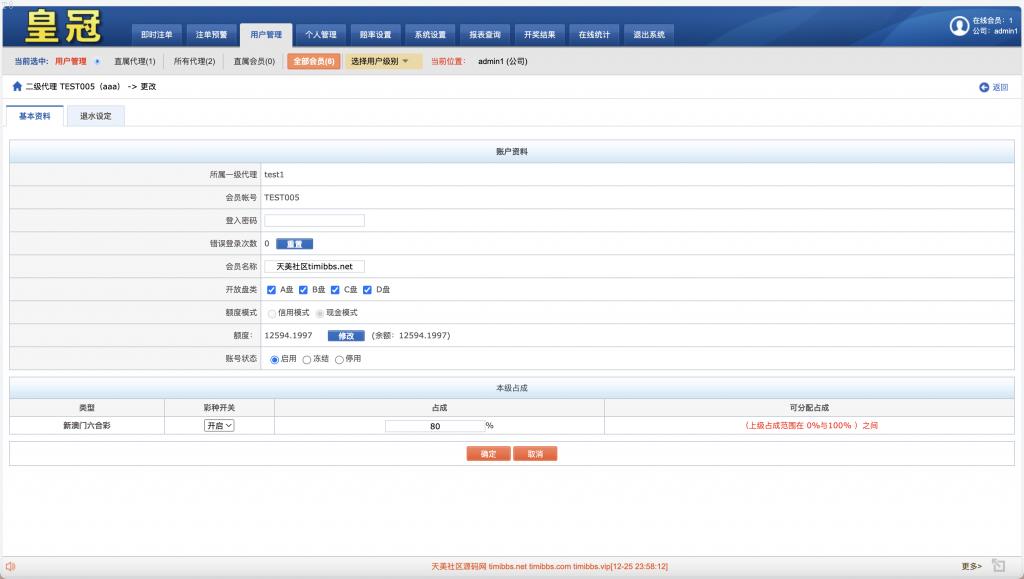
Task: Click the 修改 button next to 额度
Action: (x=346, y=336)
